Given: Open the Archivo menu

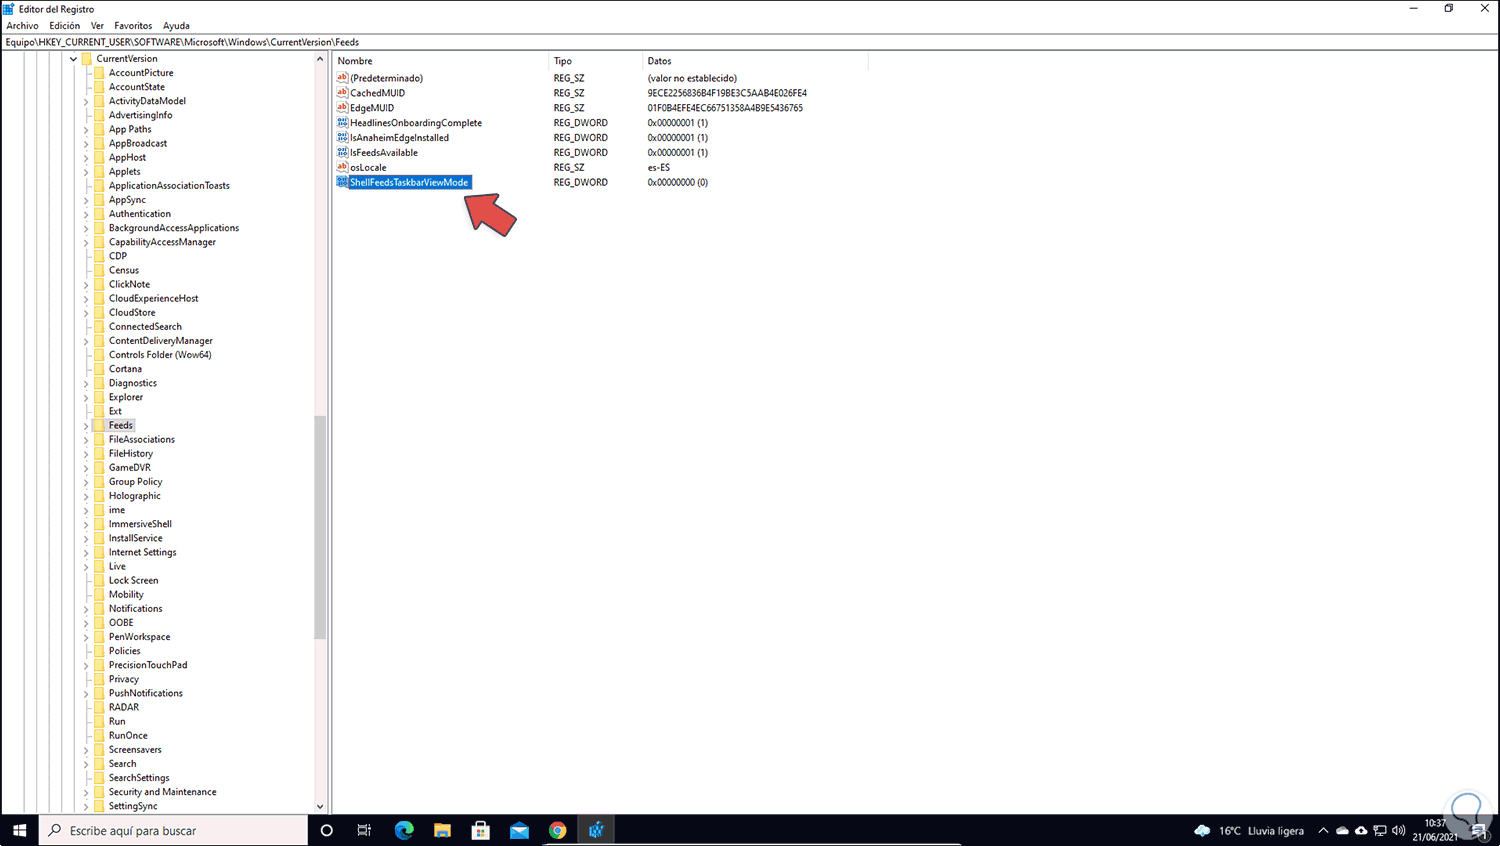Looking at the screenshot, I should [x=22, y=26].
